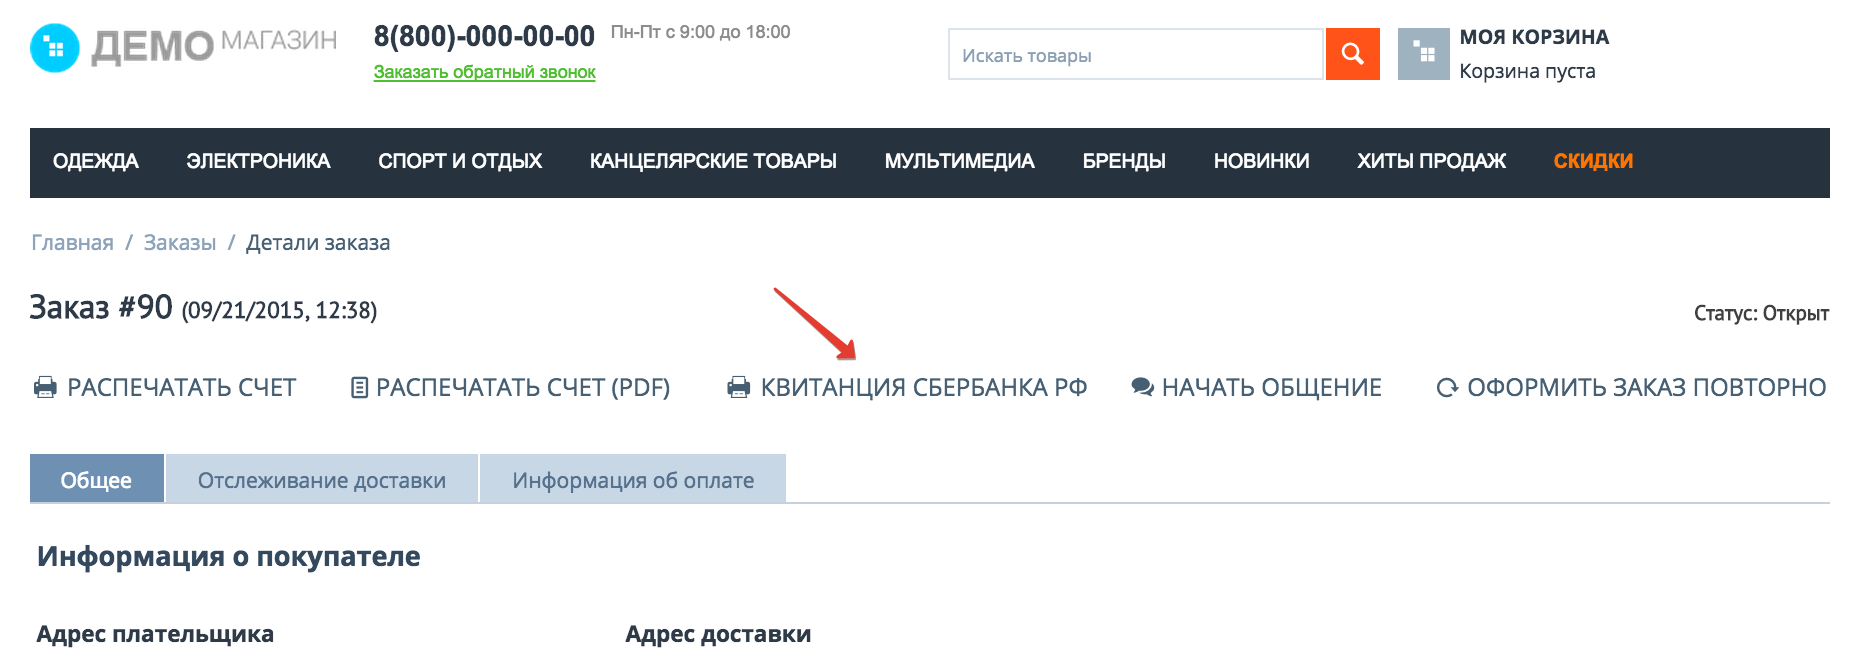Open the shopping cart icon
This screenshot has width=1868, height=672.
(x=1423, y=54)
